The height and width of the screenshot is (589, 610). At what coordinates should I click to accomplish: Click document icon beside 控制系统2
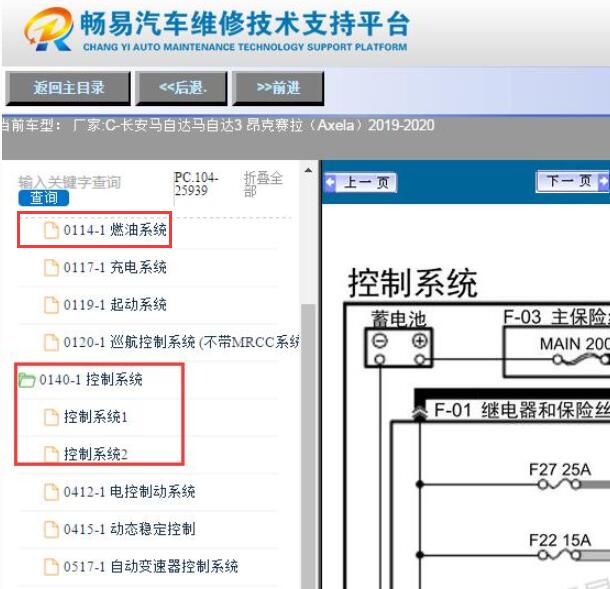click(51, 454)
